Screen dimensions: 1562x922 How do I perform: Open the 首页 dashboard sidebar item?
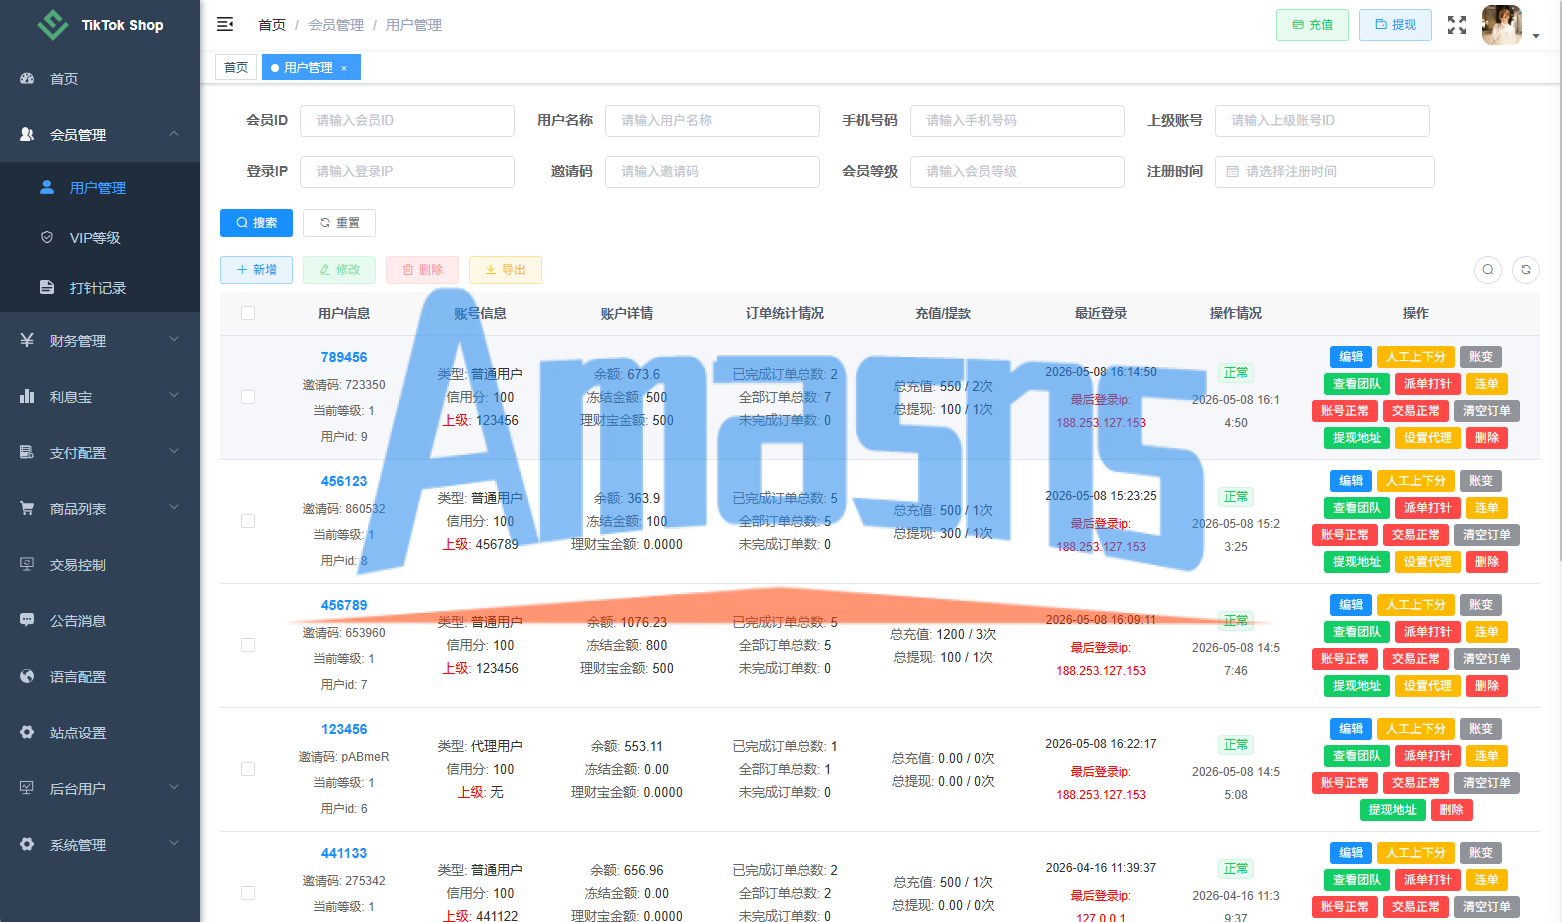100,79
